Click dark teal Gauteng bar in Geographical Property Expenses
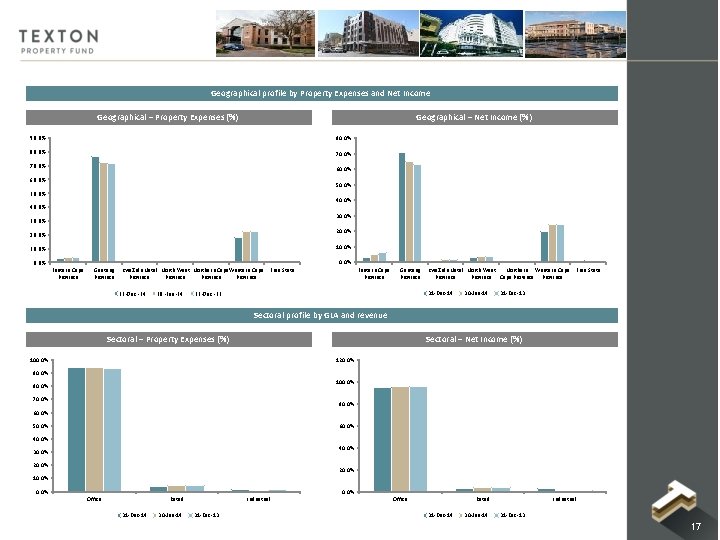Image resolution: width=720 pixels, height=540 pixels. (96, 209)
